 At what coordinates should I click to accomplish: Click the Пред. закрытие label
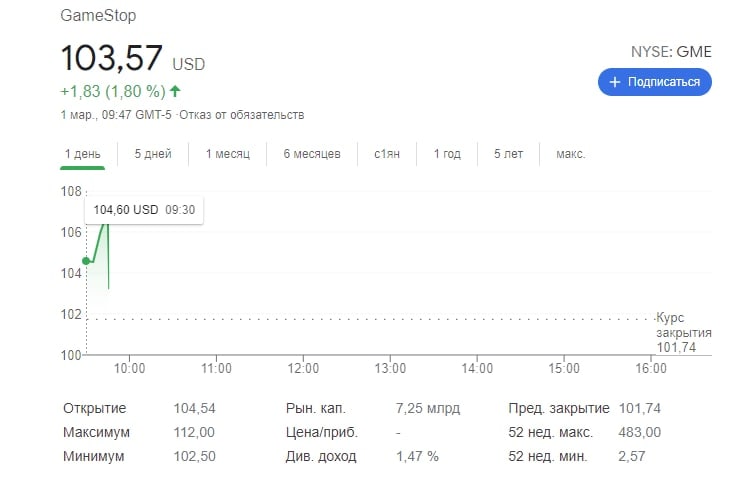pyautogui.click(x=559, y=408)
